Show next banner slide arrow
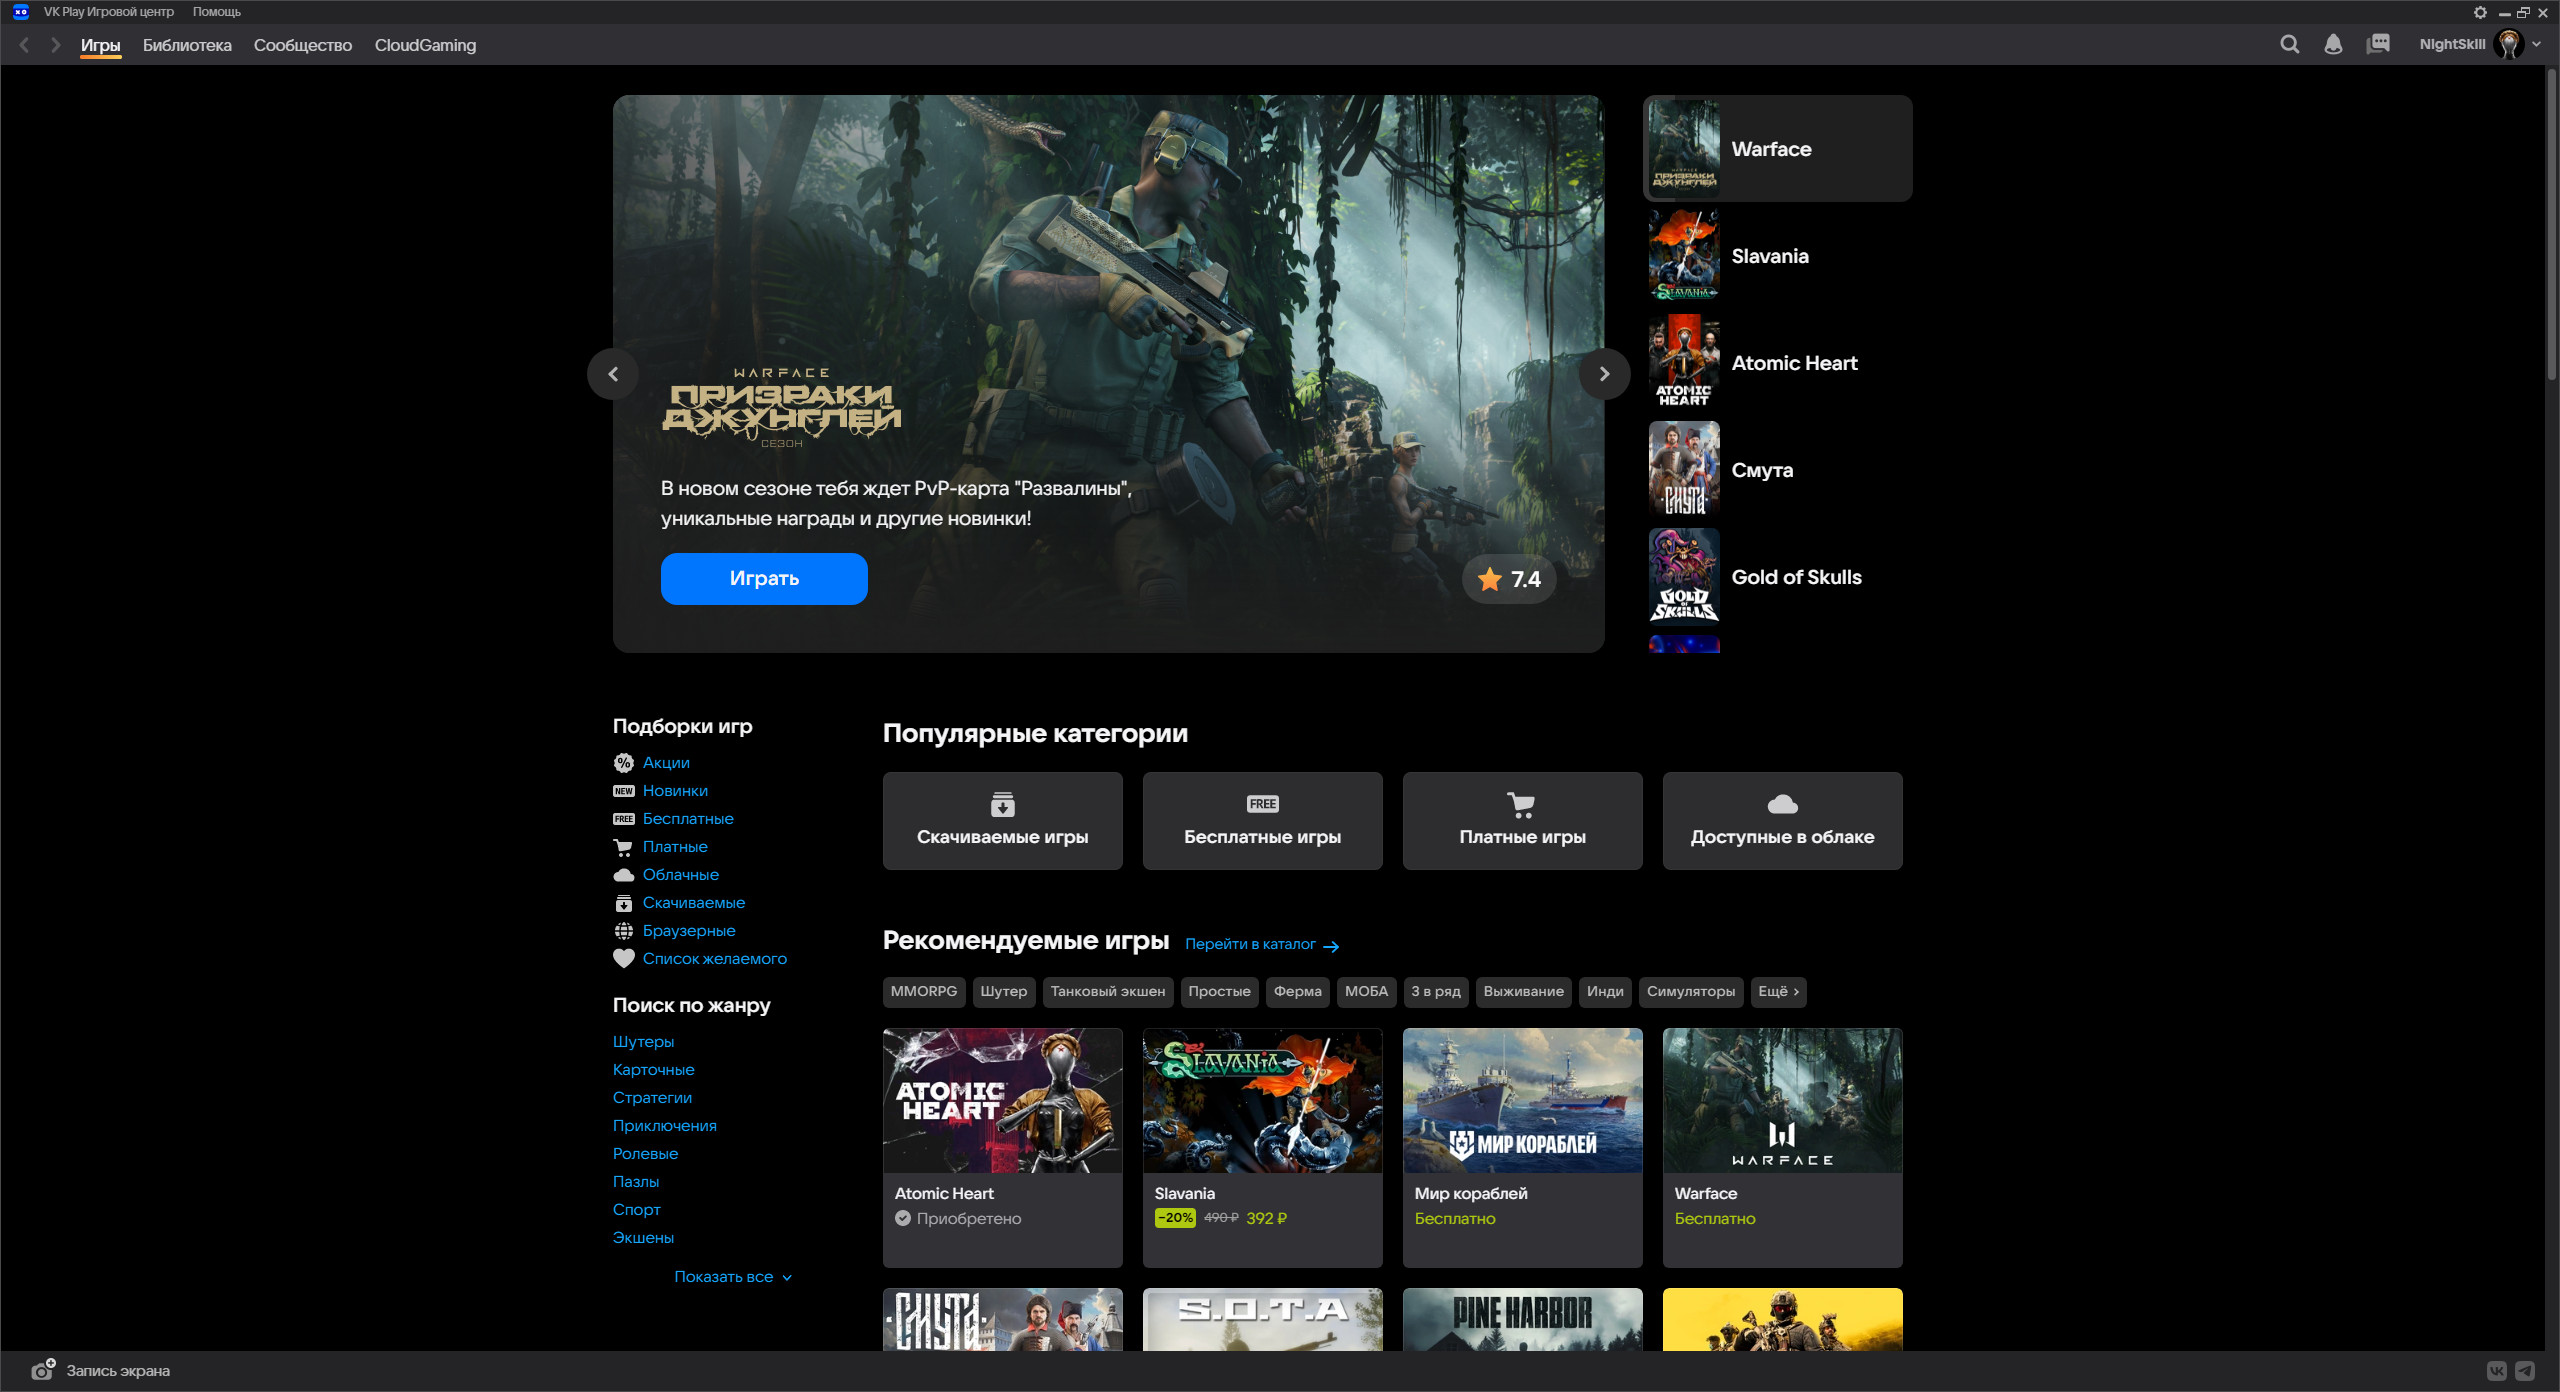Screen dimensions: 2560x1392 point(1604,374)
